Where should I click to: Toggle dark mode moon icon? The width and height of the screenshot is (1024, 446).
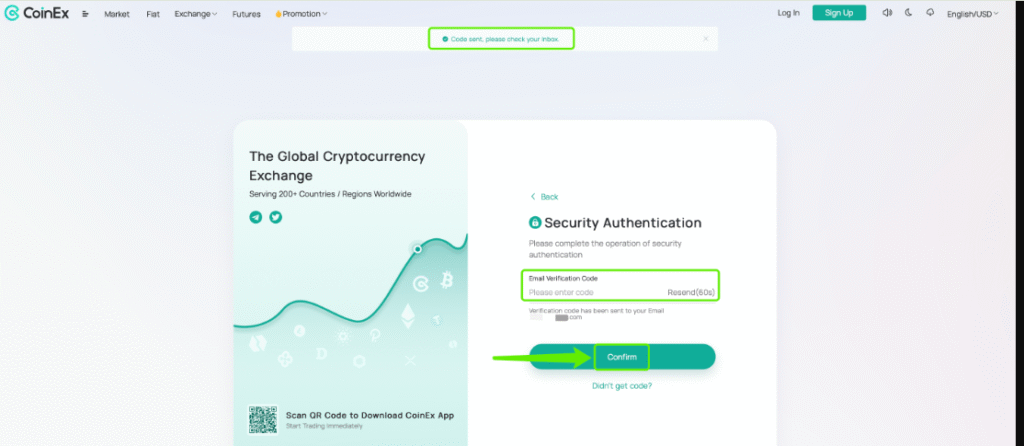[908, 13]
